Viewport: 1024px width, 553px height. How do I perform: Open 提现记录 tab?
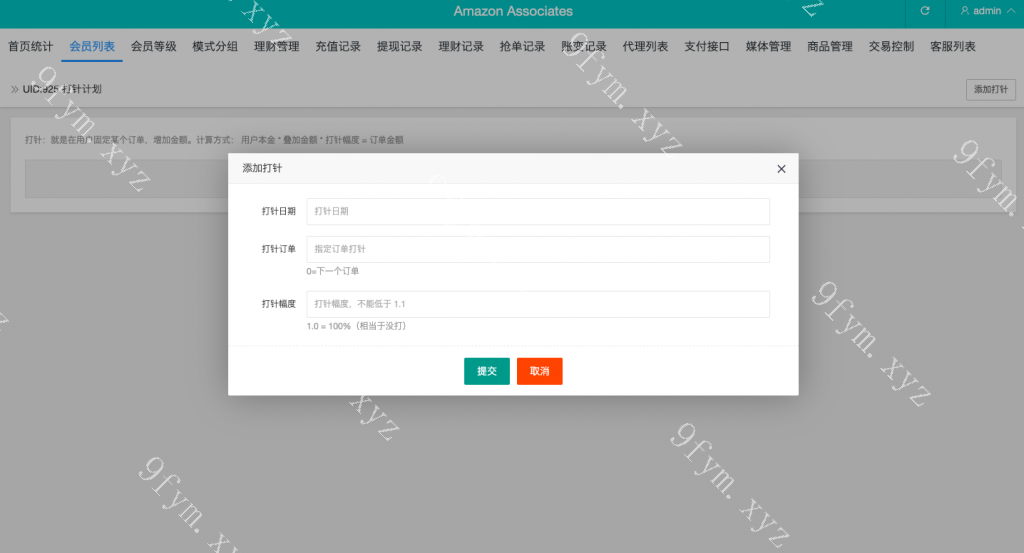[399, 46]
